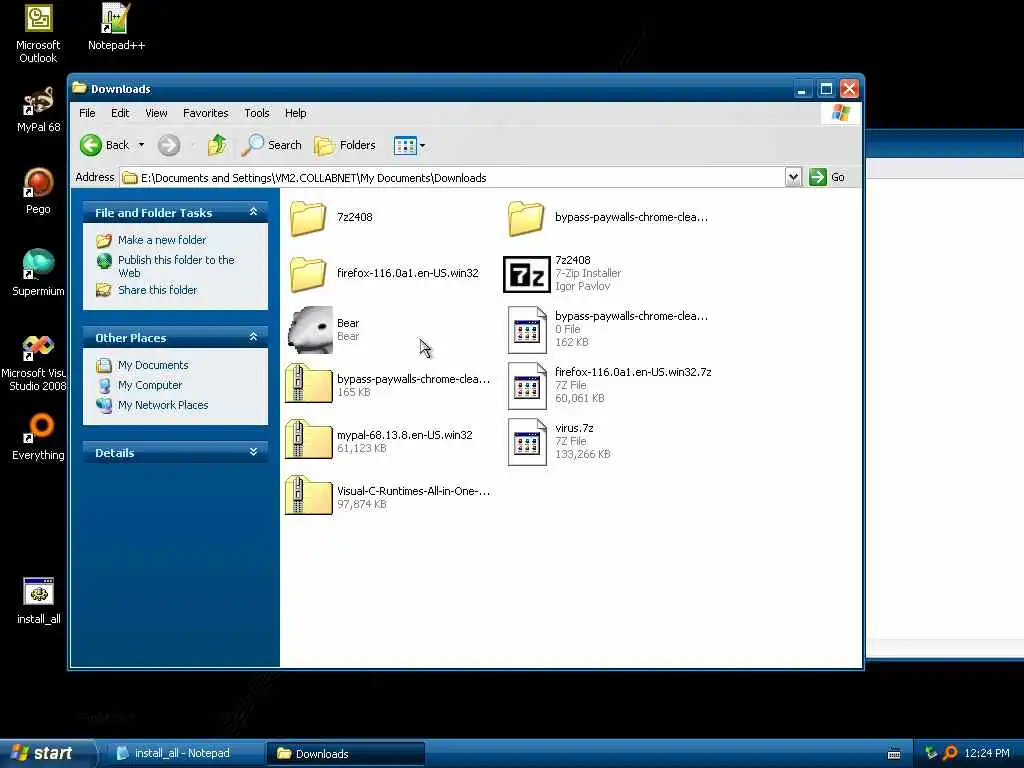The height and width of the screenshot is (768, 1024).
Task: Select firefox-116.0a1.en-US.win32.7z file icon
Action: pos(526,386)
